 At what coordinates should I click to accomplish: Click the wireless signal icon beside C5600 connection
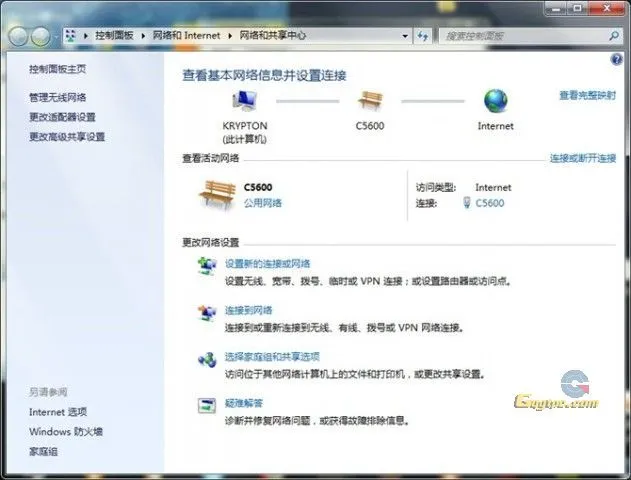pyautogui.click(x=467, y=202)
